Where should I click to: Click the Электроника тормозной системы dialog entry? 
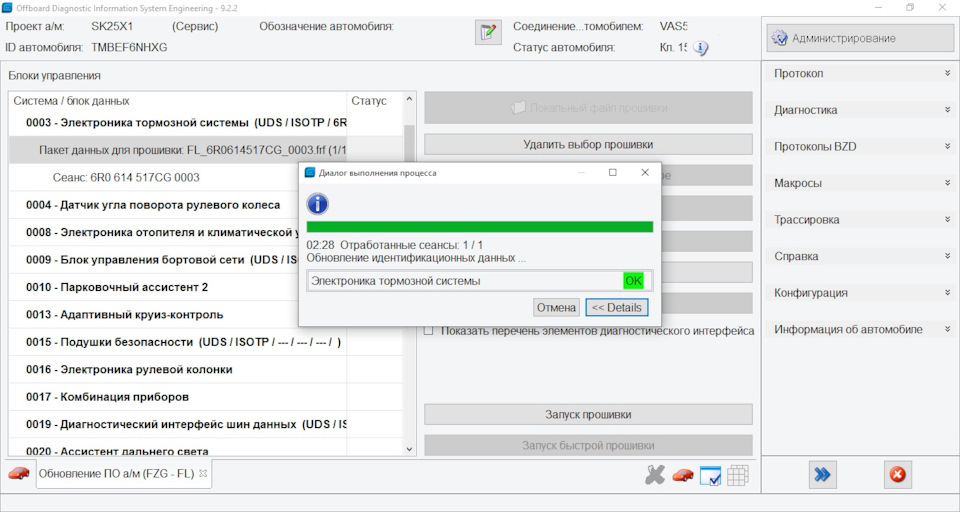coord(479,281)
